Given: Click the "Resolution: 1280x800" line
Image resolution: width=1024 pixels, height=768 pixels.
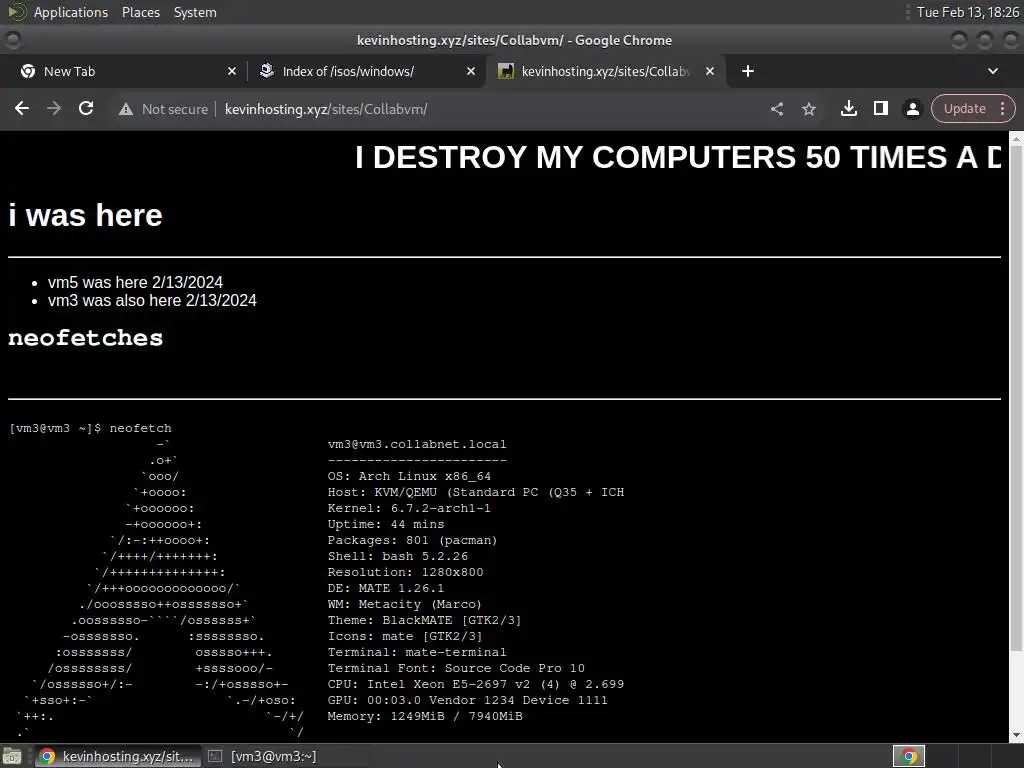Looking at the screenshot, I should (406, 572).
